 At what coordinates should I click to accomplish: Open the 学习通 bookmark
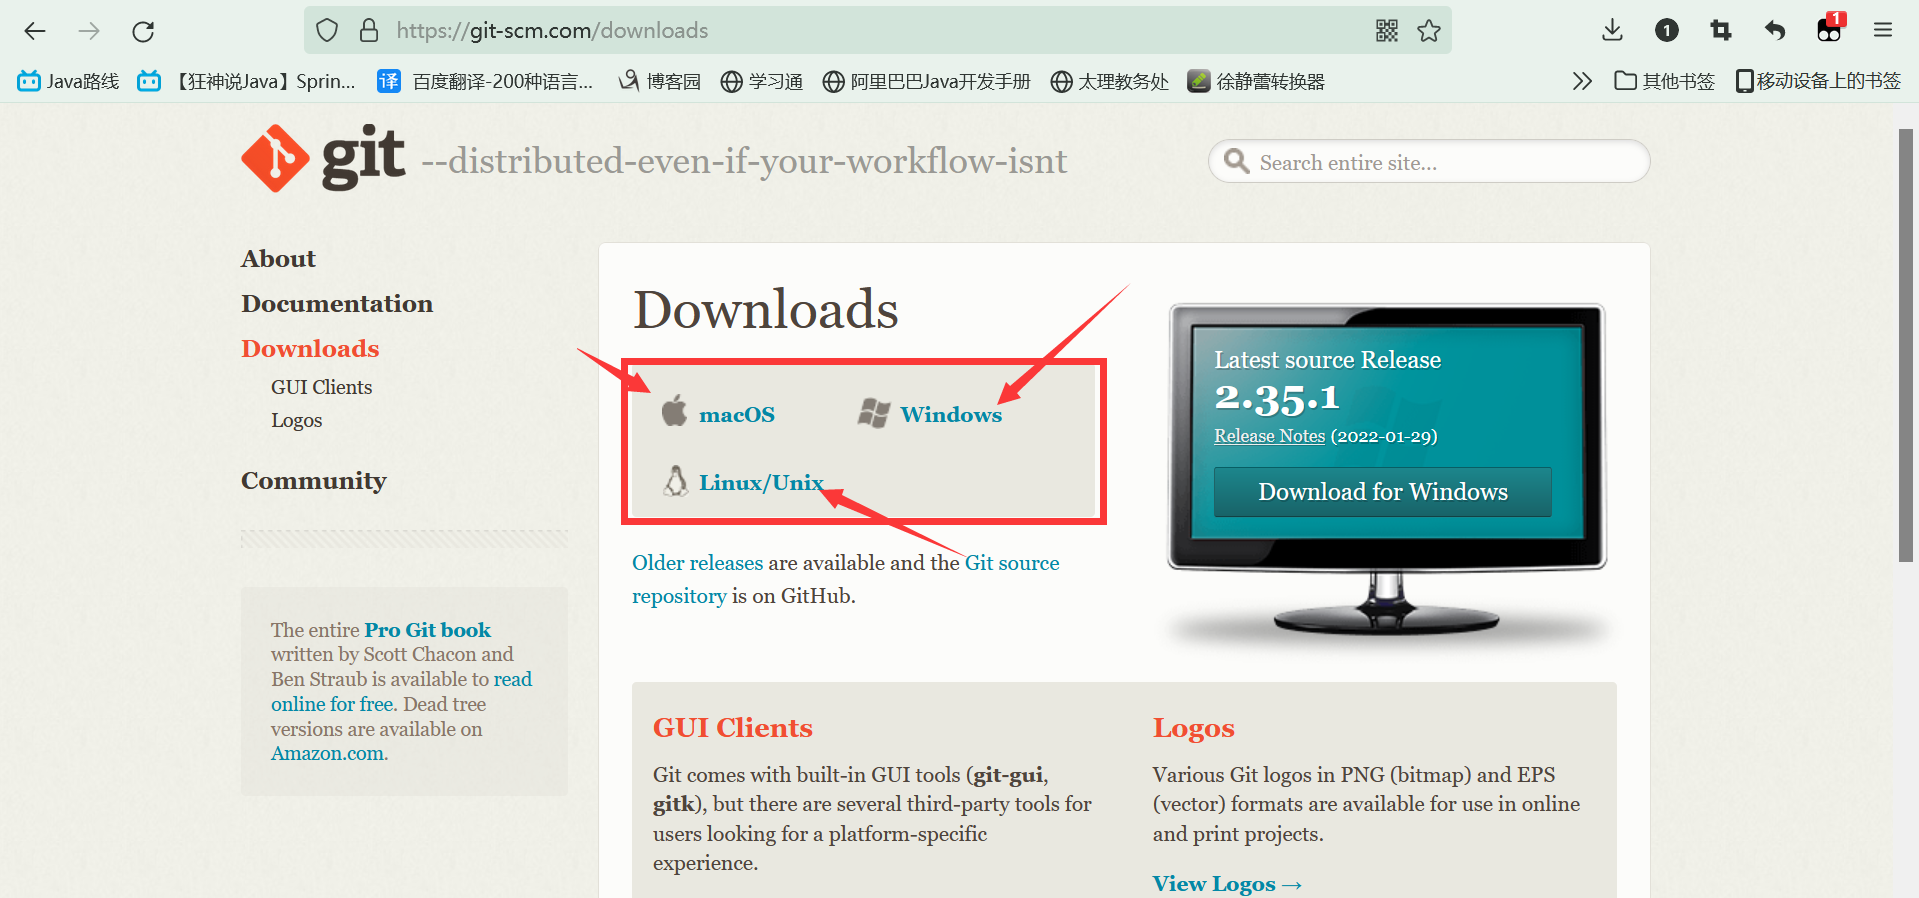[762, 81]
